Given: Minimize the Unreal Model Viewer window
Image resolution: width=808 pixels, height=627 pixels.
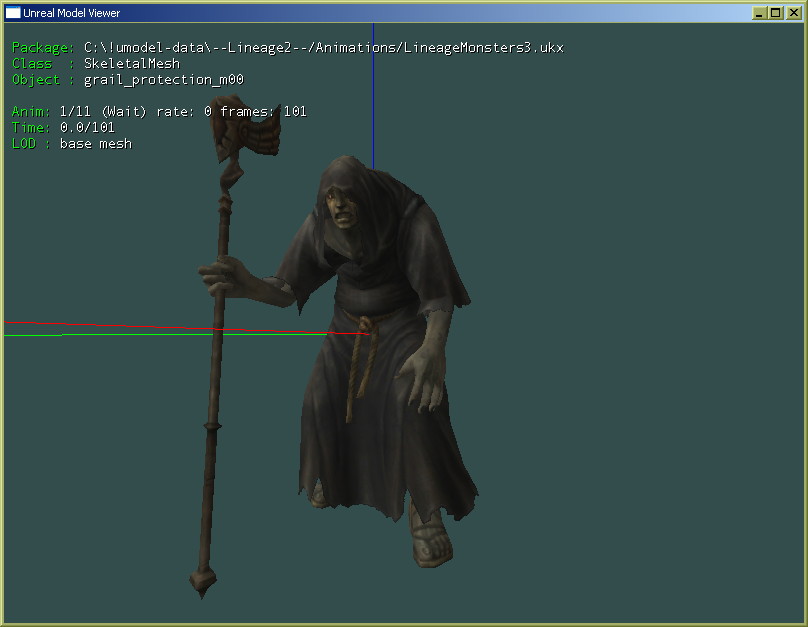Looking at the screenshot, I should point(759,13).
